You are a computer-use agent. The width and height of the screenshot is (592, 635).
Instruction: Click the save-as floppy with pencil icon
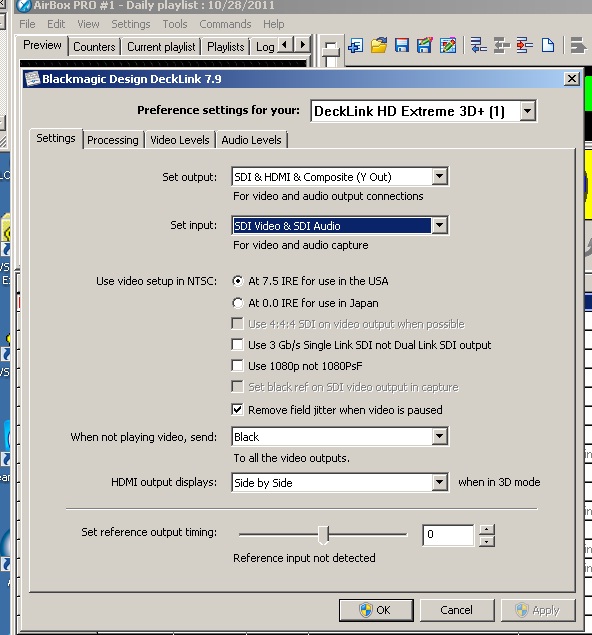pyautogui.click(x=424, y=45)
